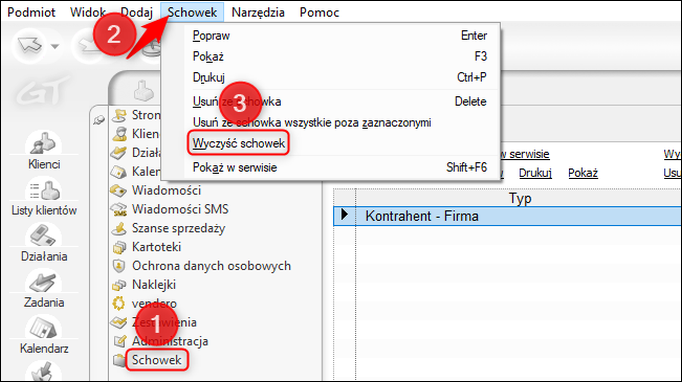Screen dimensions: 682x382
Task: Click the back arrow toolbar icon
Action: pos(30,45)
